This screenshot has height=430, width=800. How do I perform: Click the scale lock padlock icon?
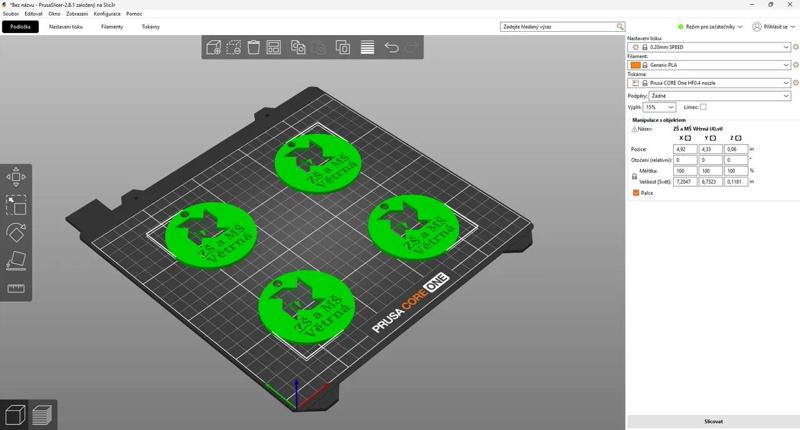pos(634,176)
